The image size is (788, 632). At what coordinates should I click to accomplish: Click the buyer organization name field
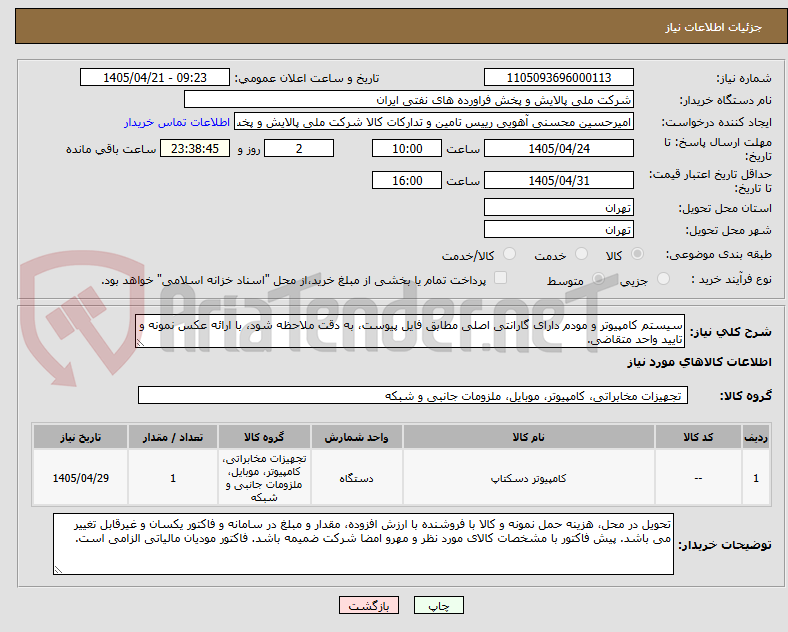click(x=409, y=99)
